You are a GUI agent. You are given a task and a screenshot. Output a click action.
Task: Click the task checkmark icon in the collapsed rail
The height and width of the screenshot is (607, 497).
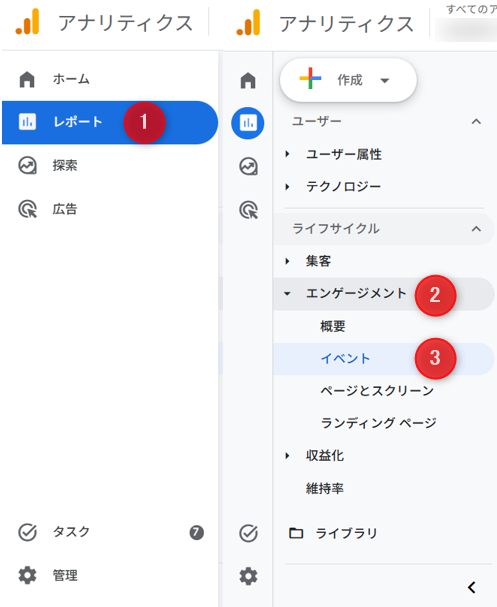(x=248, y=533)
